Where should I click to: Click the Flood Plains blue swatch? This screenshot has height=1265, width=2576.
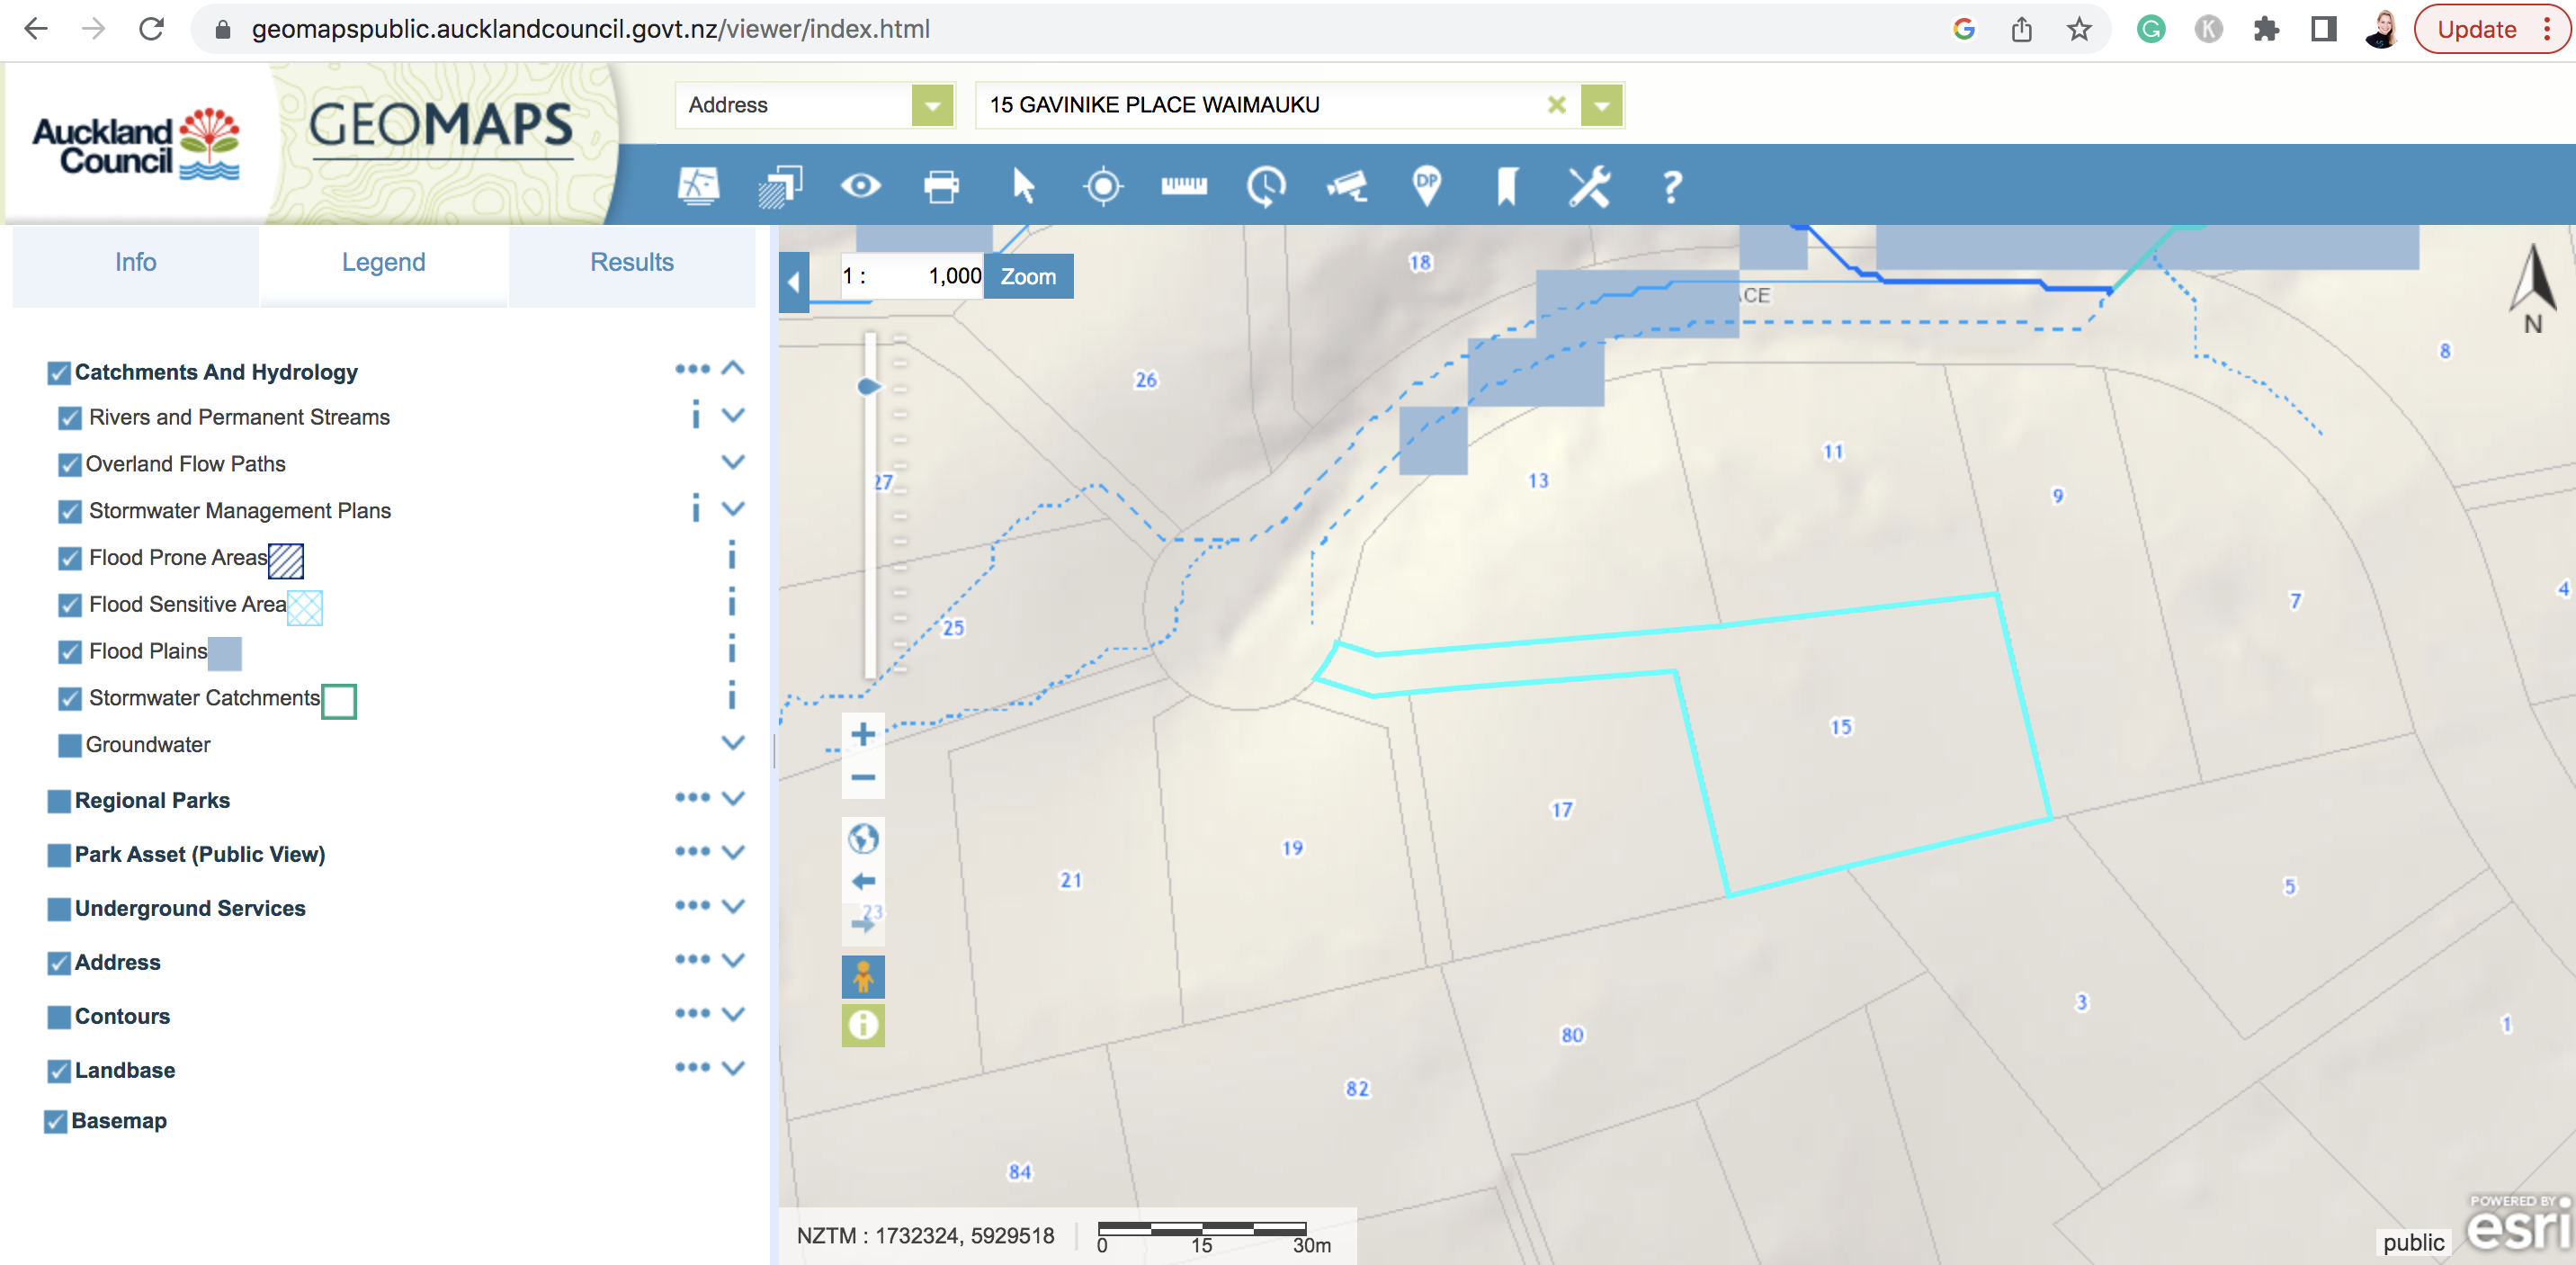(x=225, y=653)
